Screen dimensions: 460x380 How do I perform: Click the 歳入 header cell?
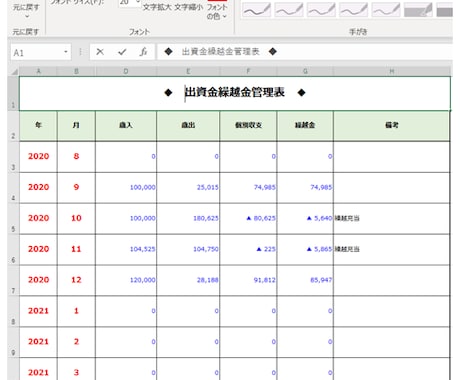click(126, 125)
